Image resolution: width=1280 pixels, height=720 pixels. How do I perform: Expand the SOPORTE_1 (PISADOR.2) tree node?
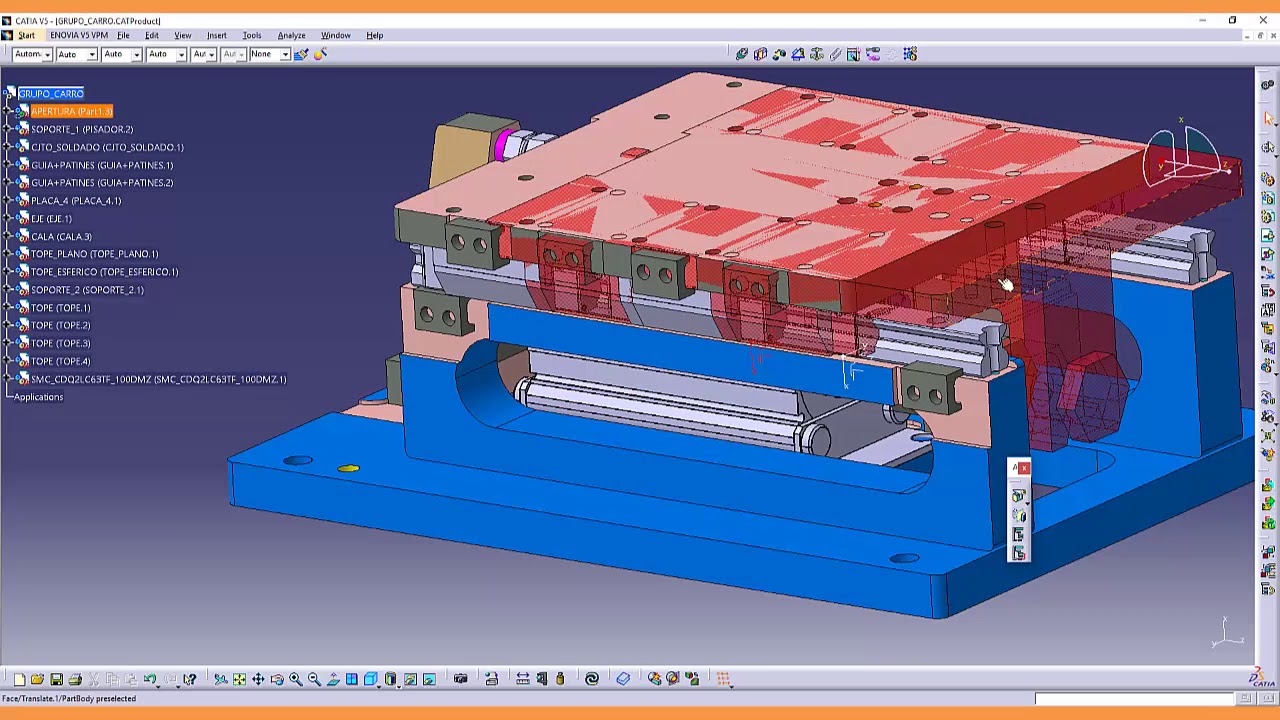click(x=9, y=129)
